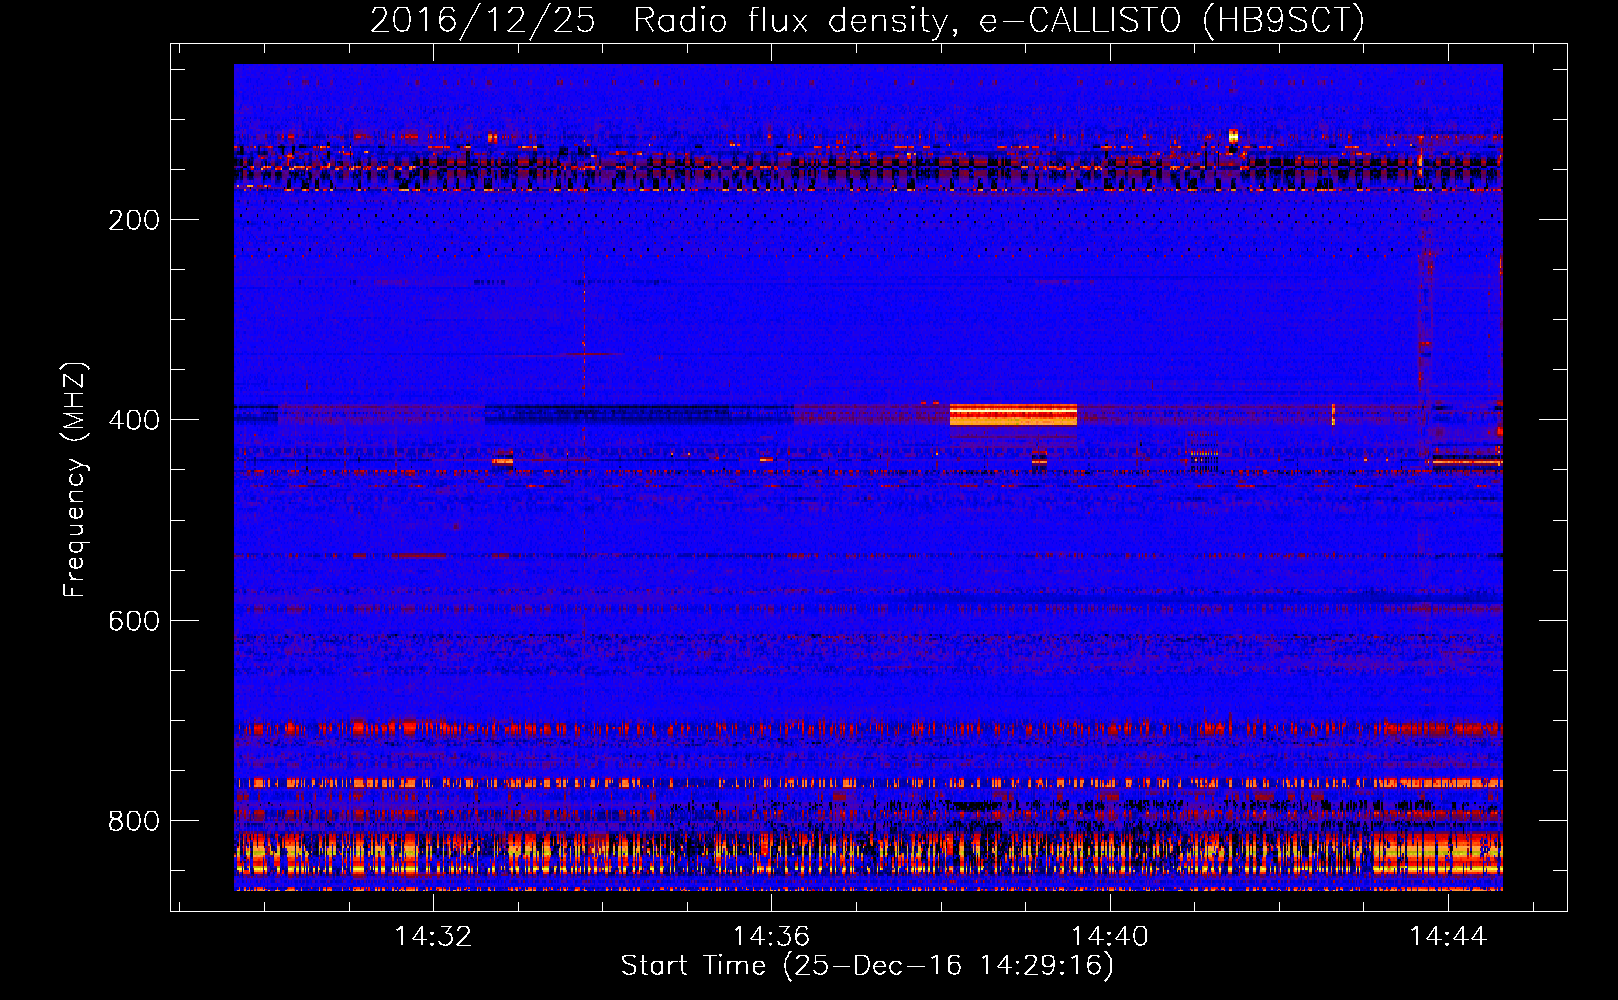Click the plot title "Radio flux density, e-CALLISTO (HB9SCT)"
Image resolution: width=1618 pixels, height=1000 pixels.
(x=999, y=20)
